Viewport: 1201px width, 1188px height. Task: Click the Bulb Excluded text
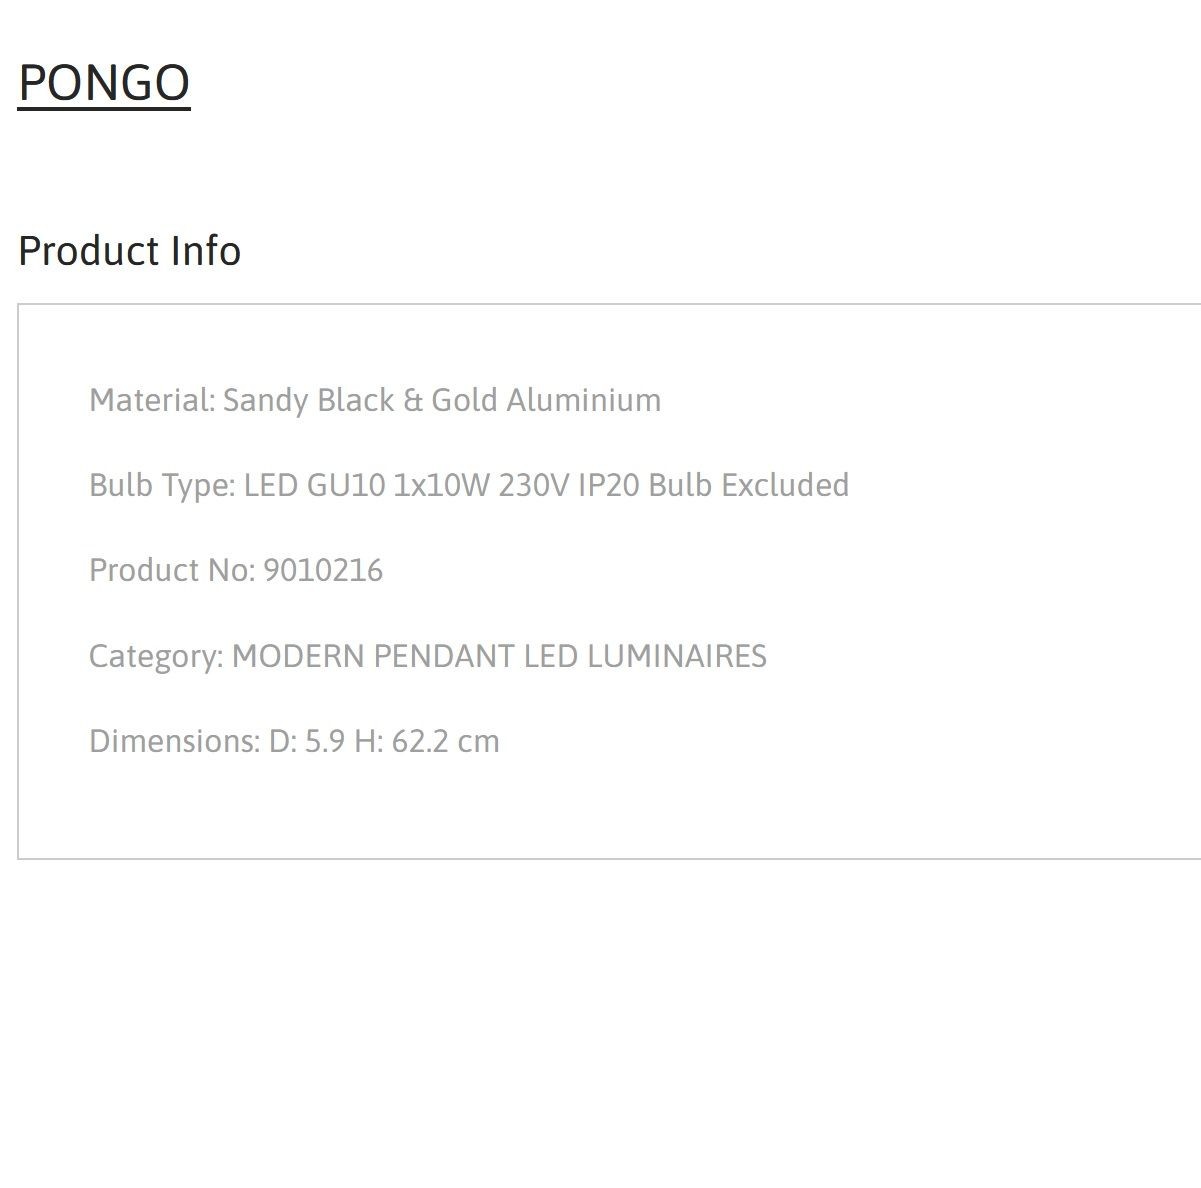(749, 485)
